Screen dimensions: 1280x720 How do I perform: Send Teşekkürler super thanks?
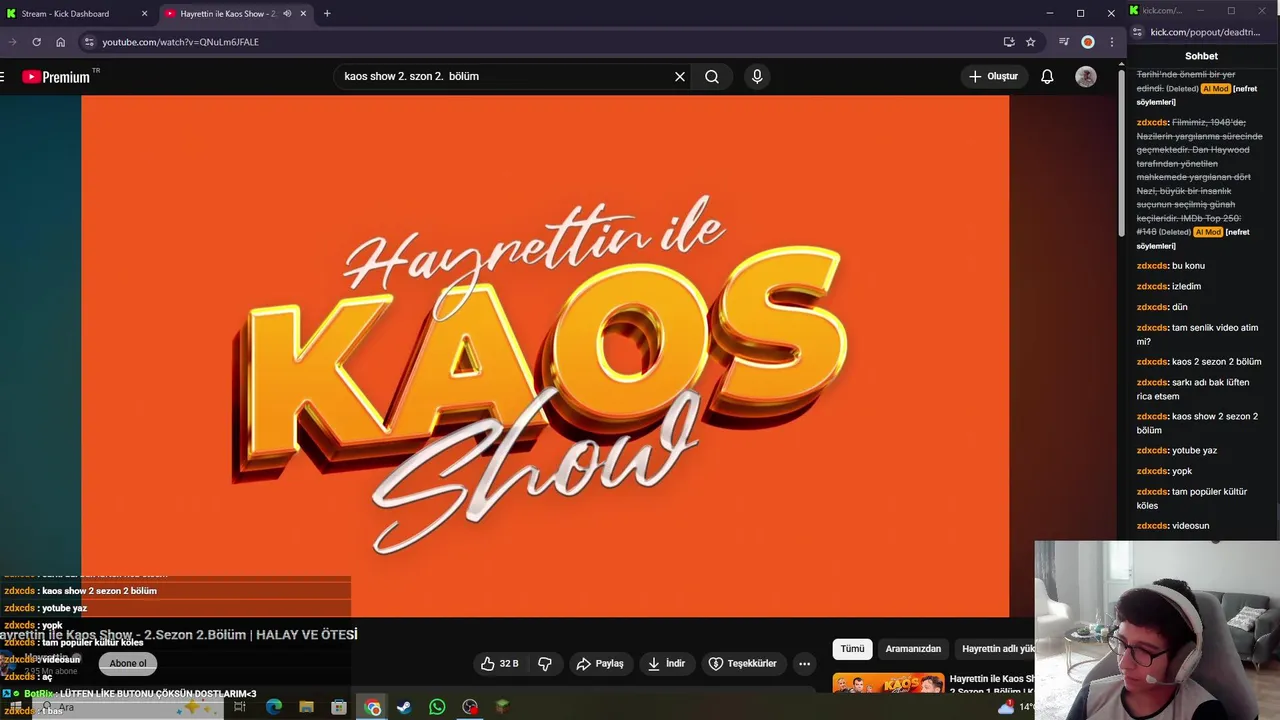click(x=743, y=663)
